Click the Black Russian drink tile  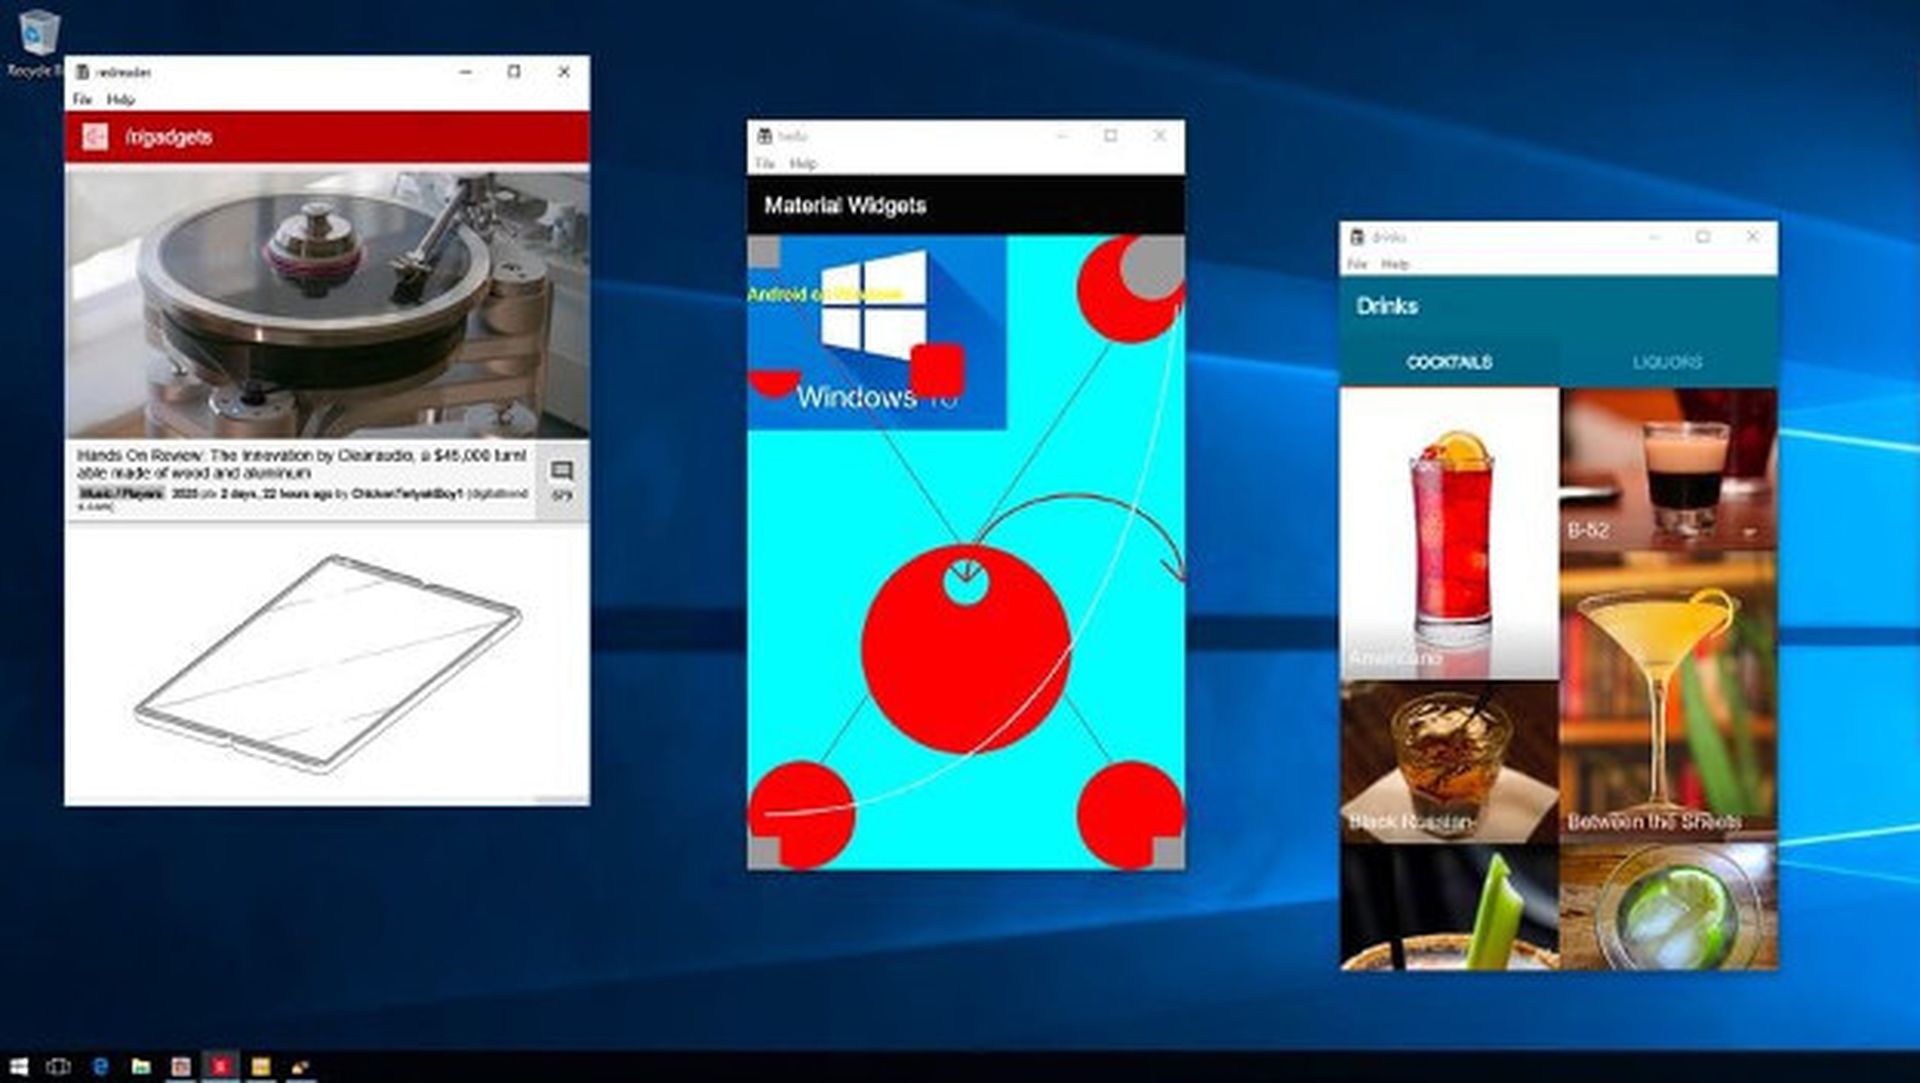[1449, 760]
